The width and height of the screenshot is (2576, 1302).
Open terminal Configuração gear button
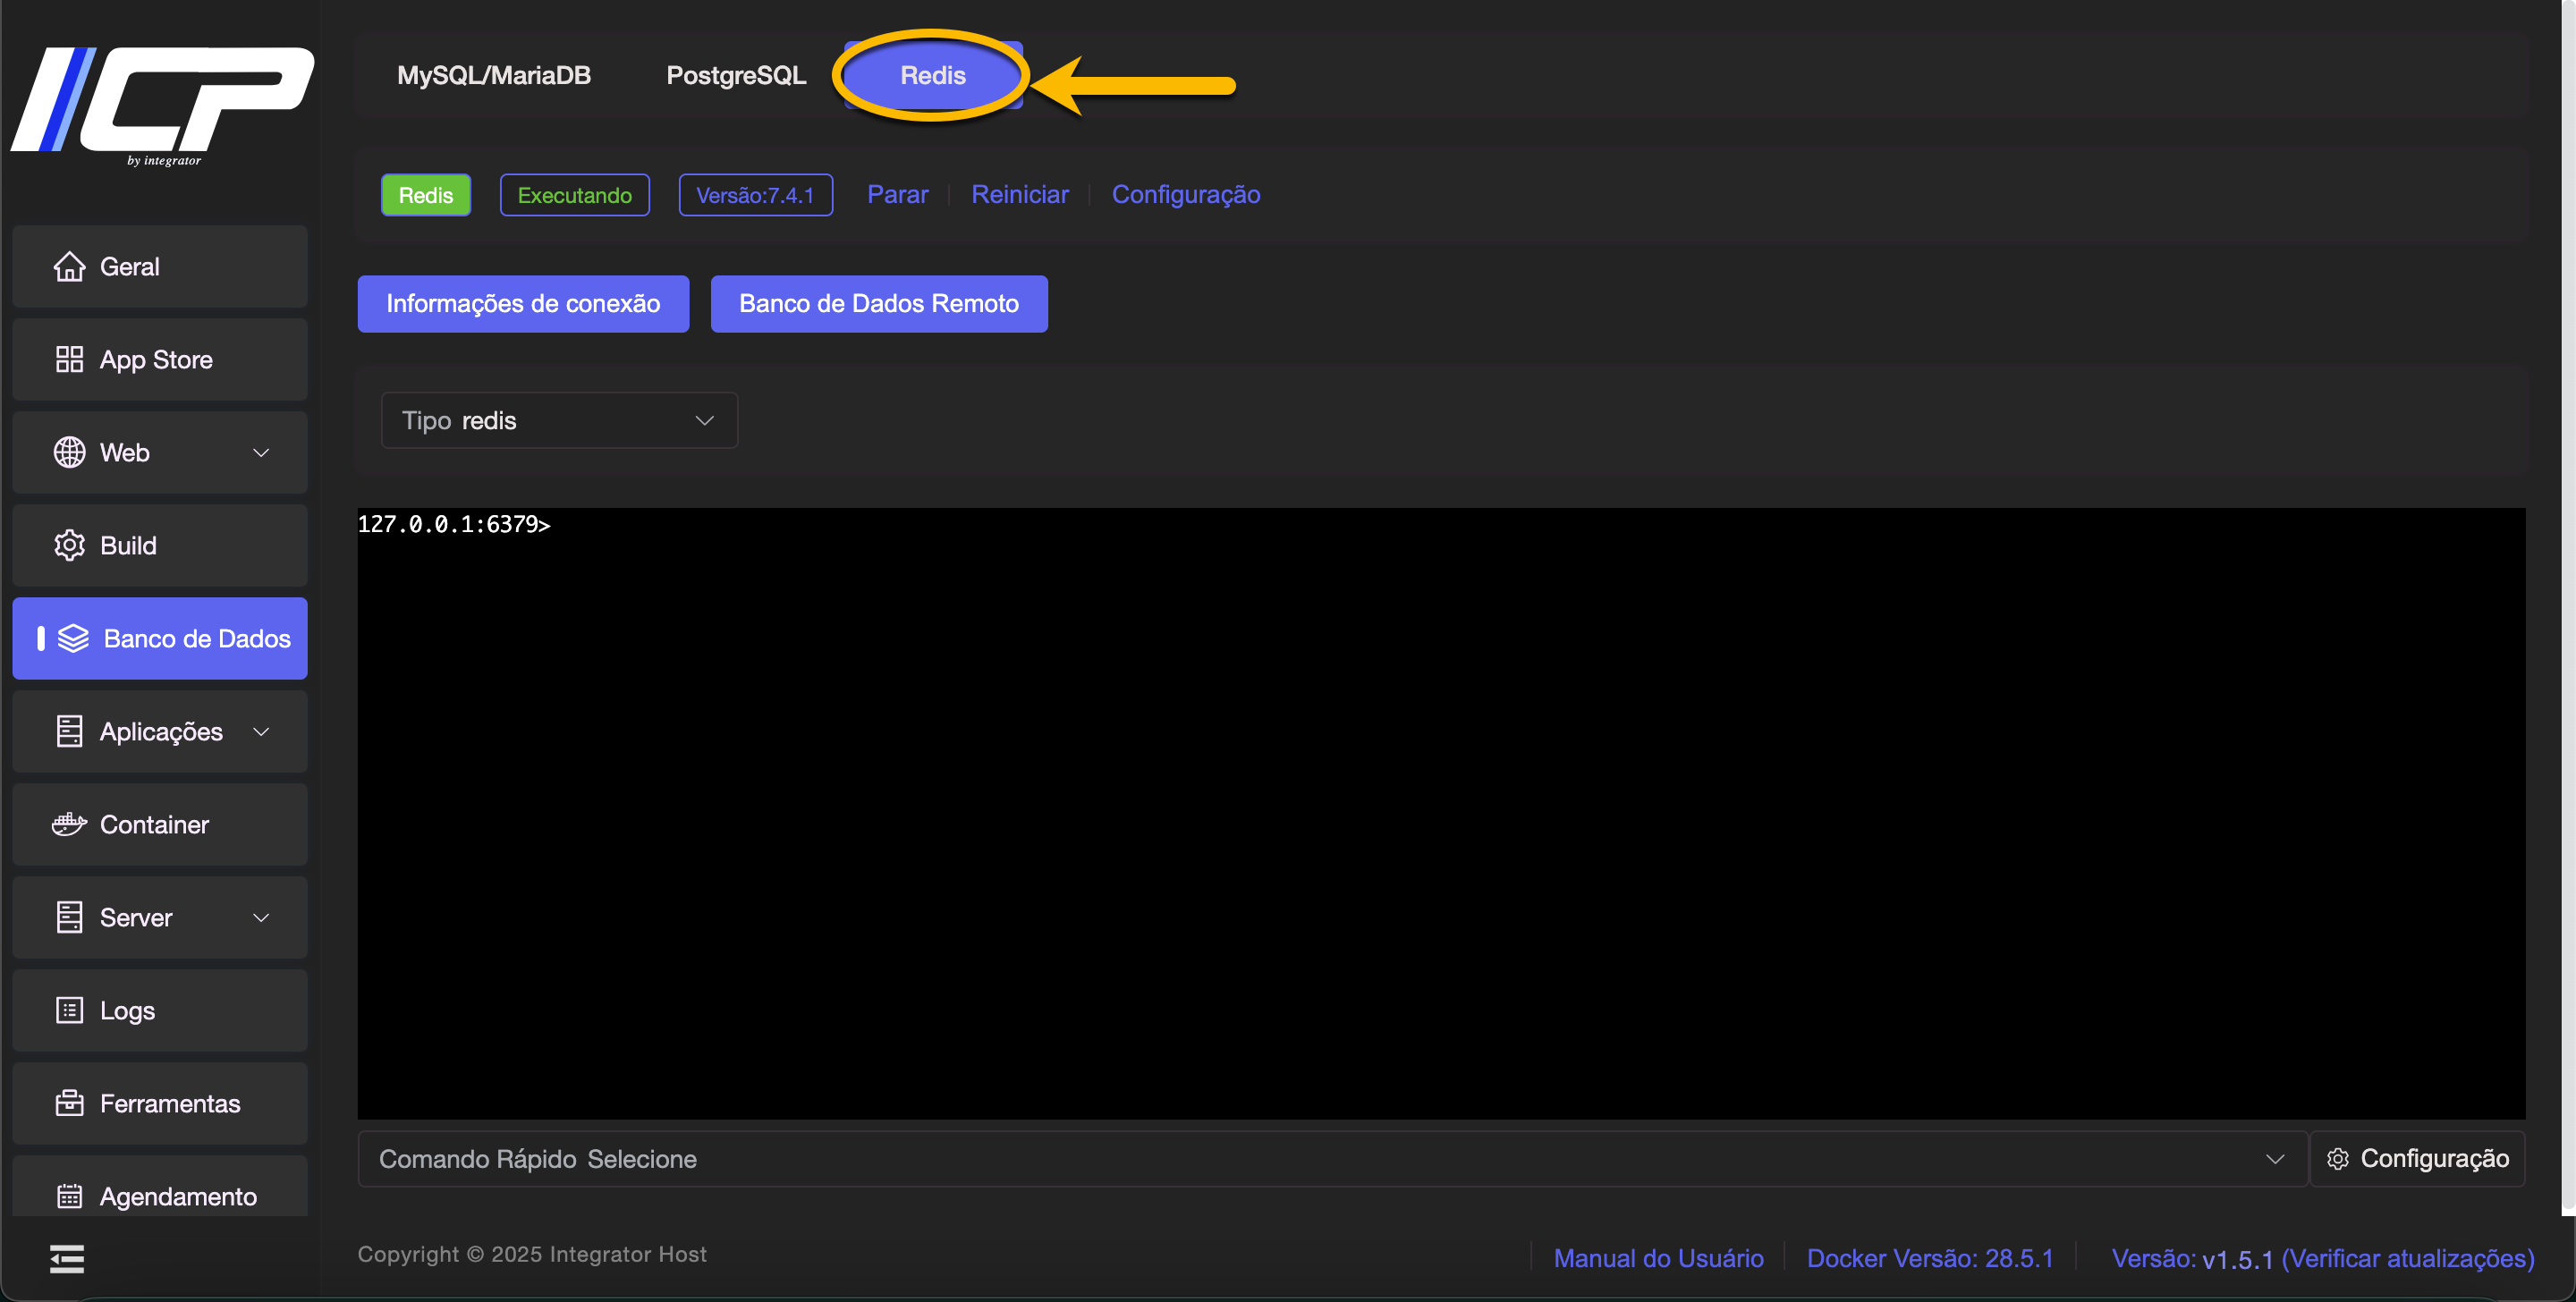(x=2417, y=1159)
